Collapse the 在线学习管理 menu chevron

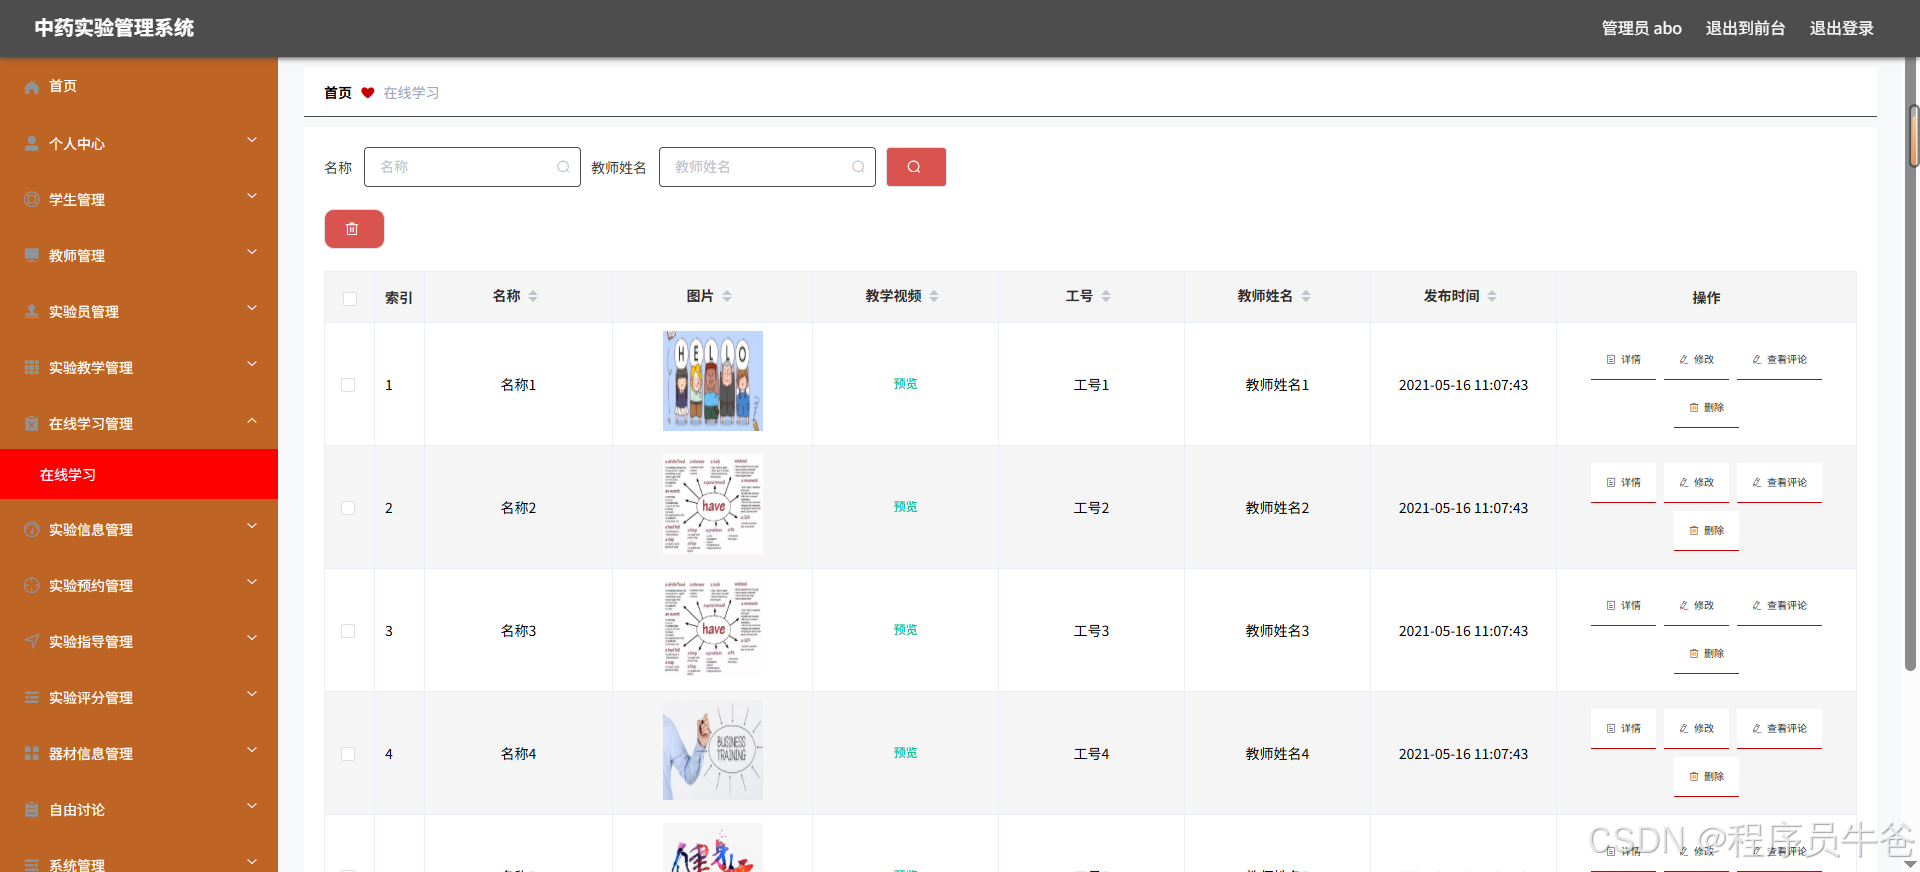coord(252,420)
